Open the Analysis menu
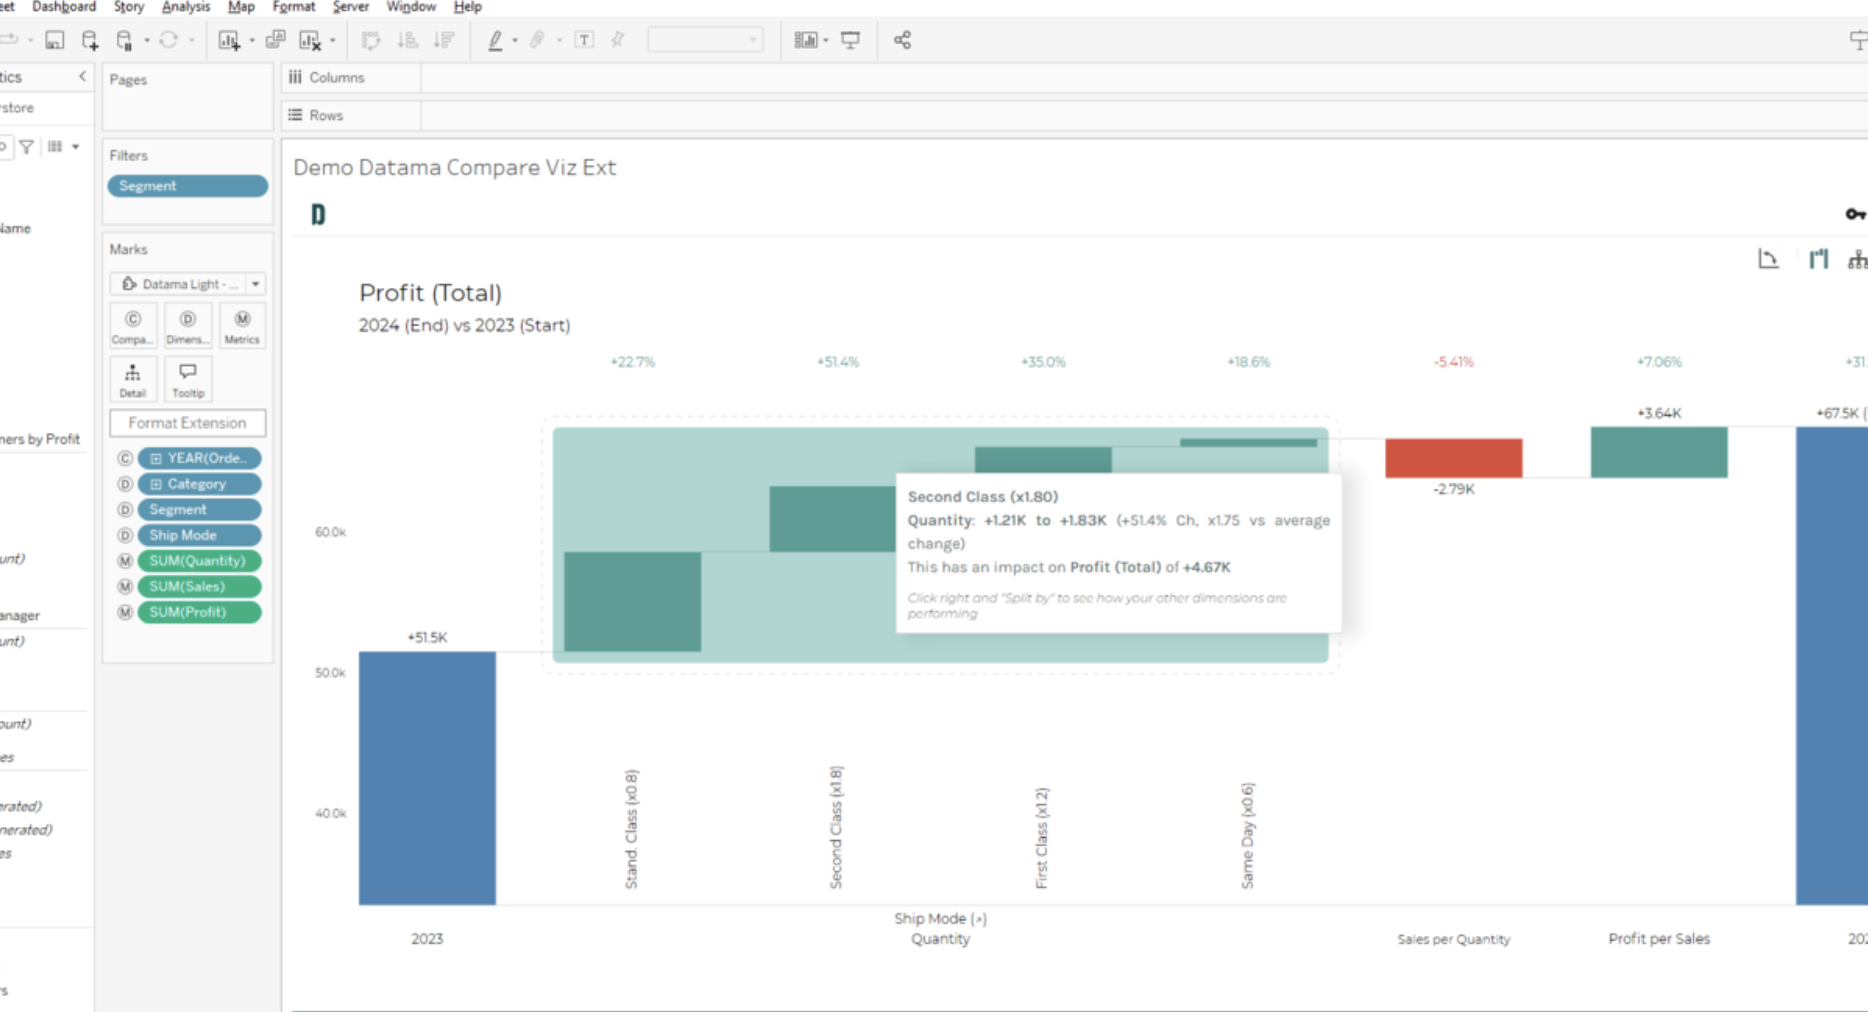1868x1012 pixels. pos(186,7)
